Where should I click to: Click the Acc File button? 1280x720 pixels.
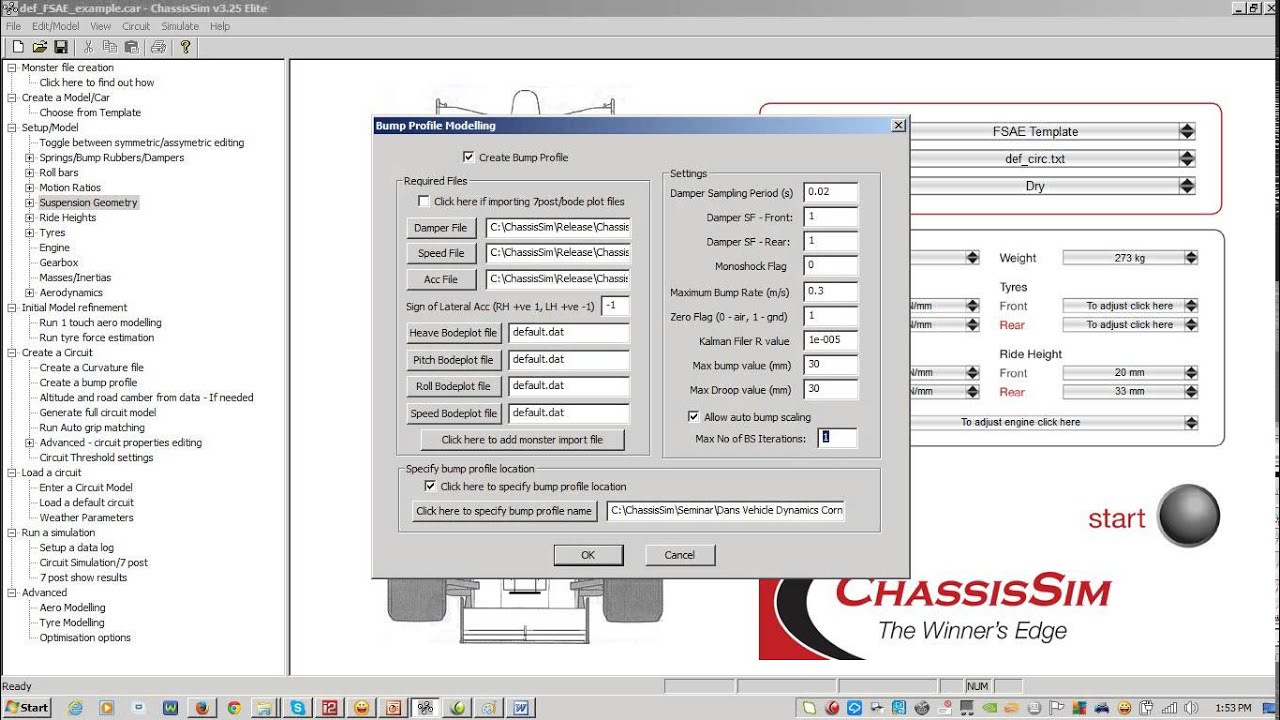pos(441,280)
